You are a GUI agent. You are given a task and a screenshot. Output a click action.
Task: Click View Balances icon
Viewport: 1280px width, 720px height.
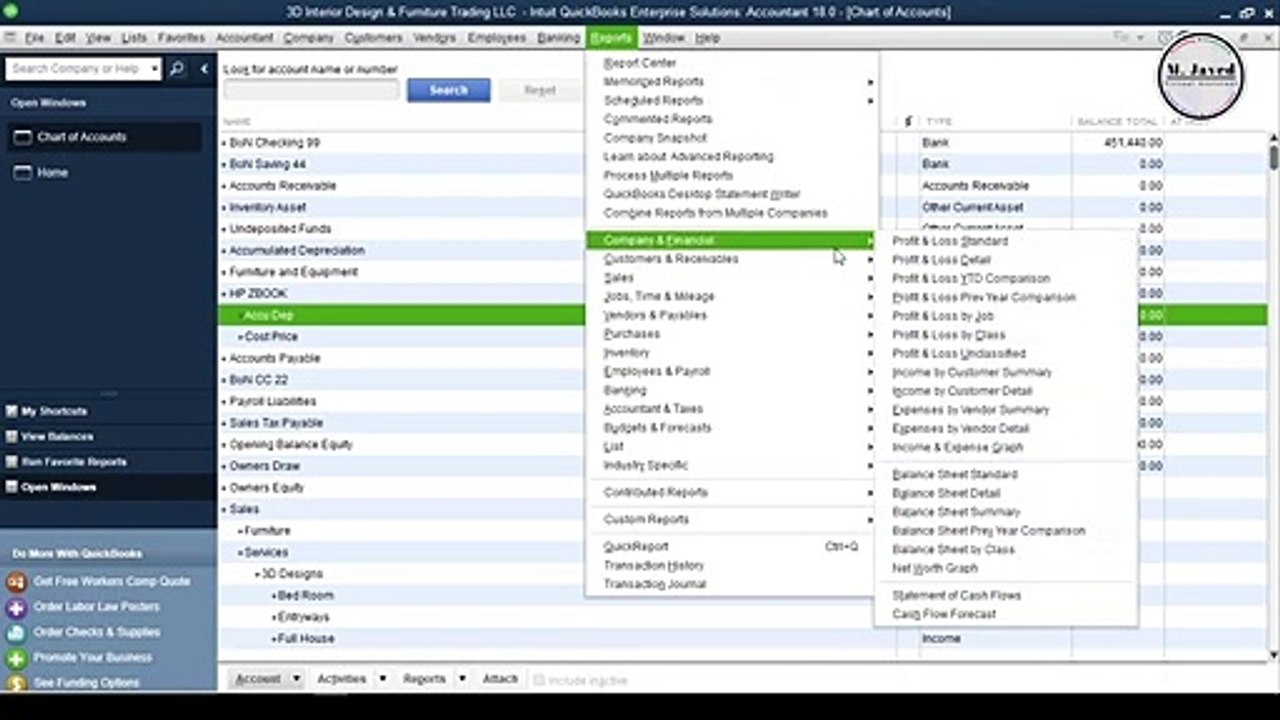(x=12, y=436)
